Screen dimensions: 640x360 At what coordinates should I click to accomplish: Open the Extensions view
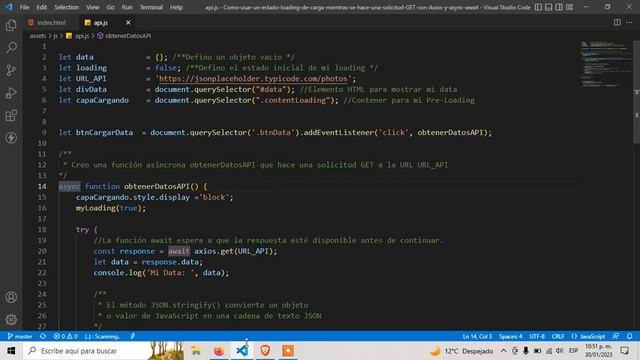tap(11, 116)
